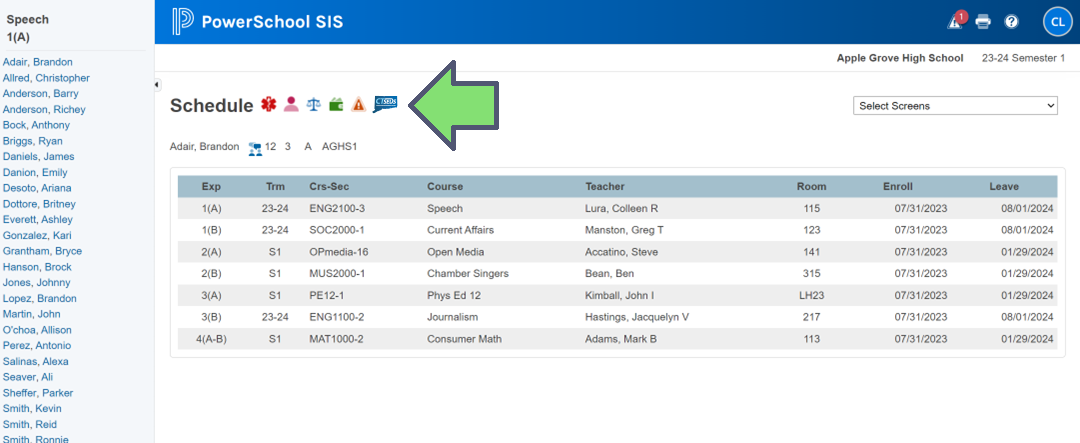Open the blue legal scales alert icon
Screen dimensions: 1080x443
pyautogui.click(x=314, y=104)
